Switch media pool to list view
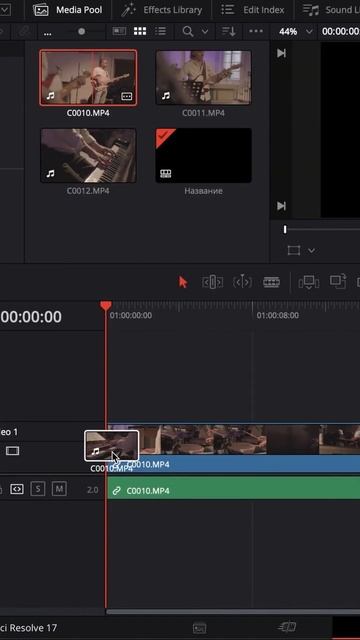The width and height of the screenshot is (360, 640). point(161,31)
